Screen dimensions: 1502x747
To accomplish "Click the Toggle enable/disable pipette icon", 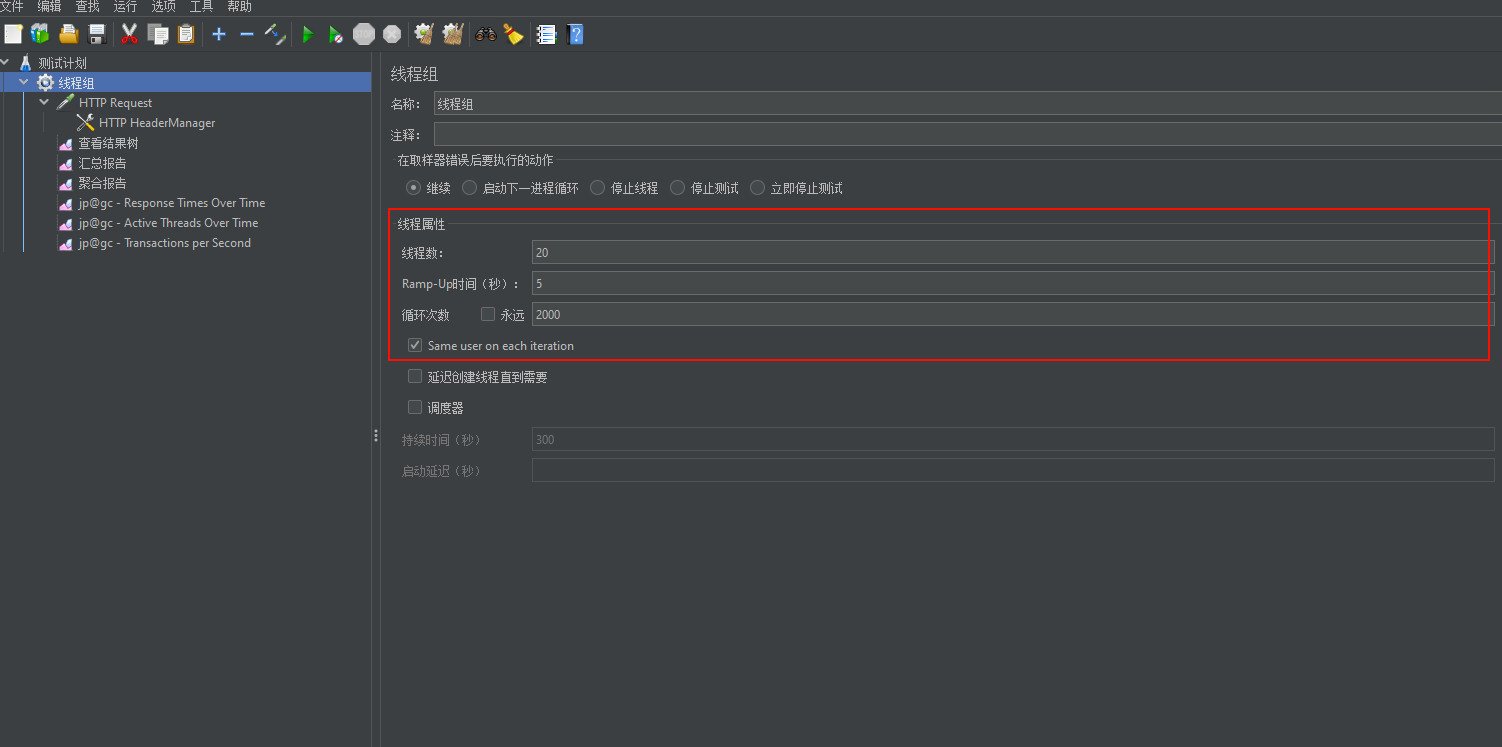I will [x=275, y=34].
